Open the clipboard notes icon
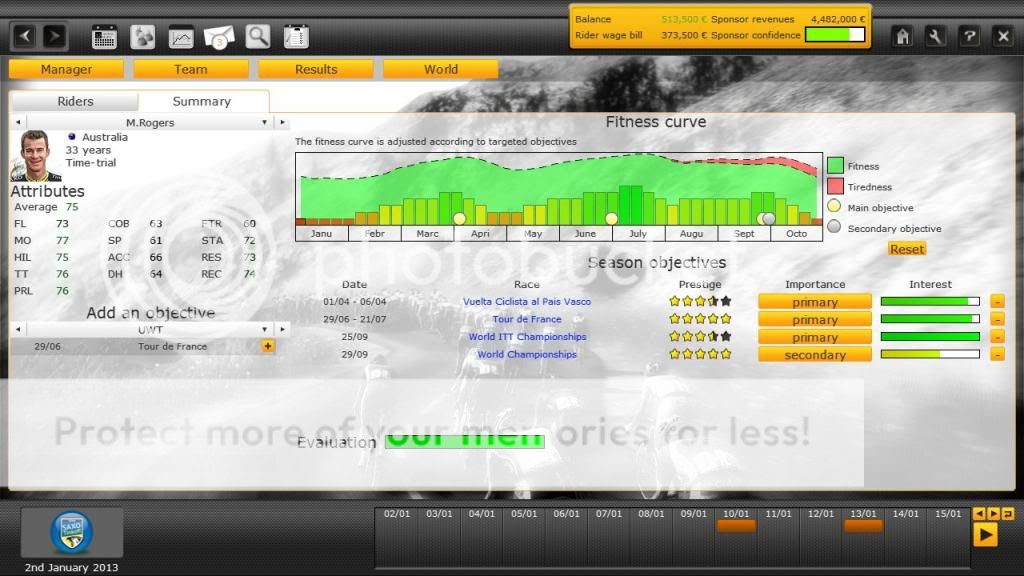The image size is (1024, 576). [x=295, y=37]
